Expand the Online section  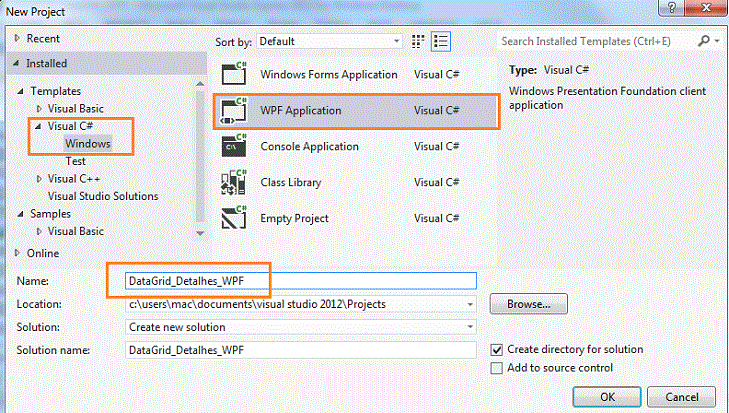tap(17, 253)
